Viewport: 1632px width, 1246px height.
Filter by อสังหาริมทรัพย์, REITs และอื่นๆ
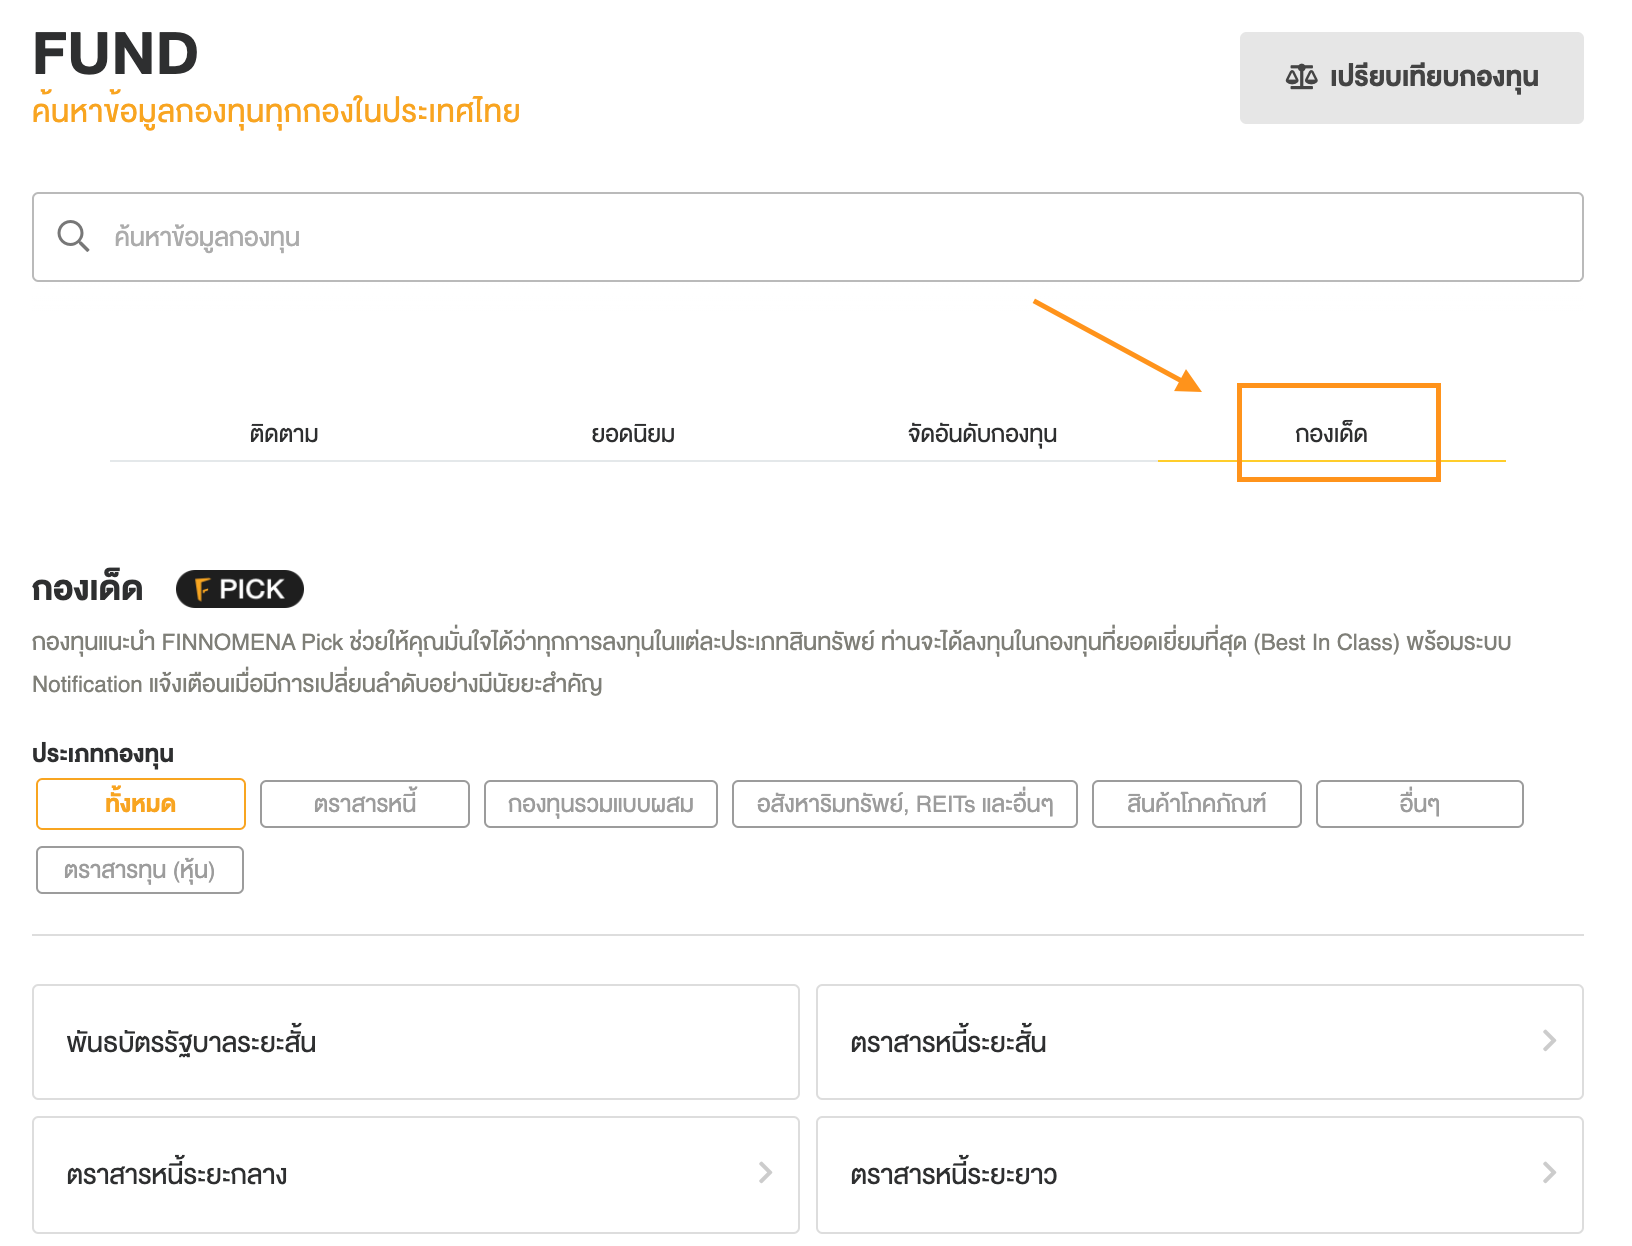pos(905,804)
